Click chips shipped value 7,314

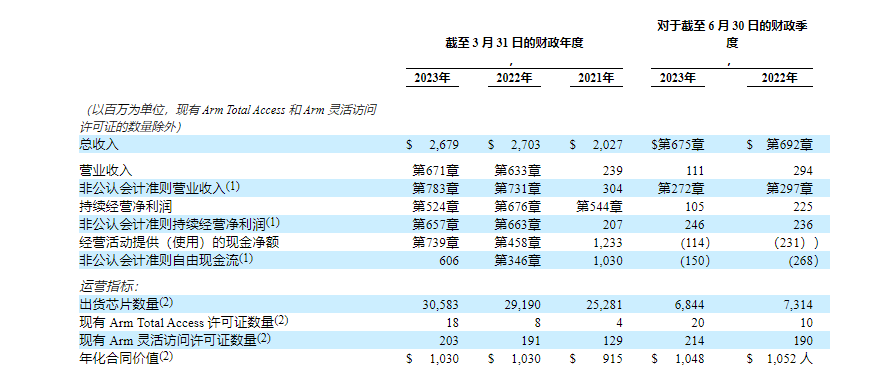pos(799,305)
